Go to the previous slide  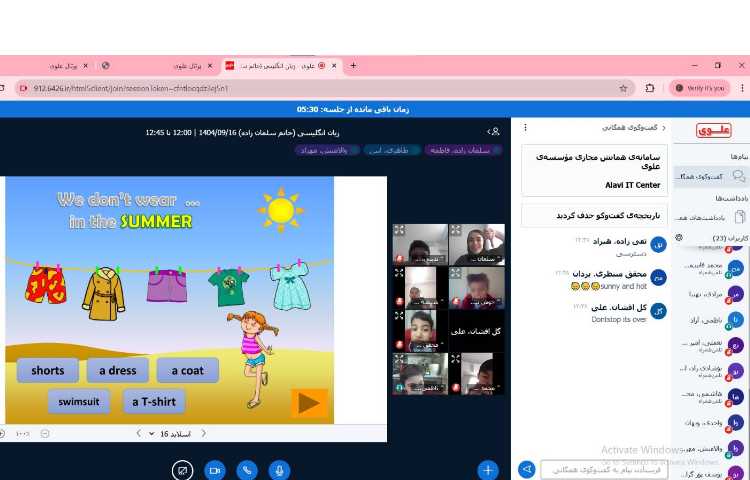pos(203,433)
